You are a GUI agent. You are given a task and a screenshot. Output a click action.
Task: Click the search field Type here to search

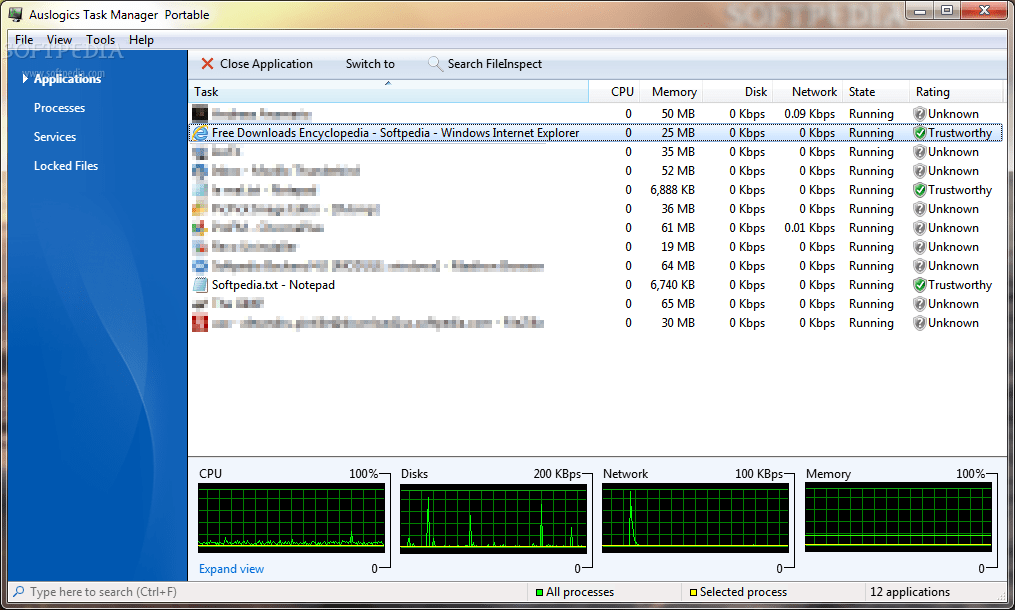coord(269,592)
